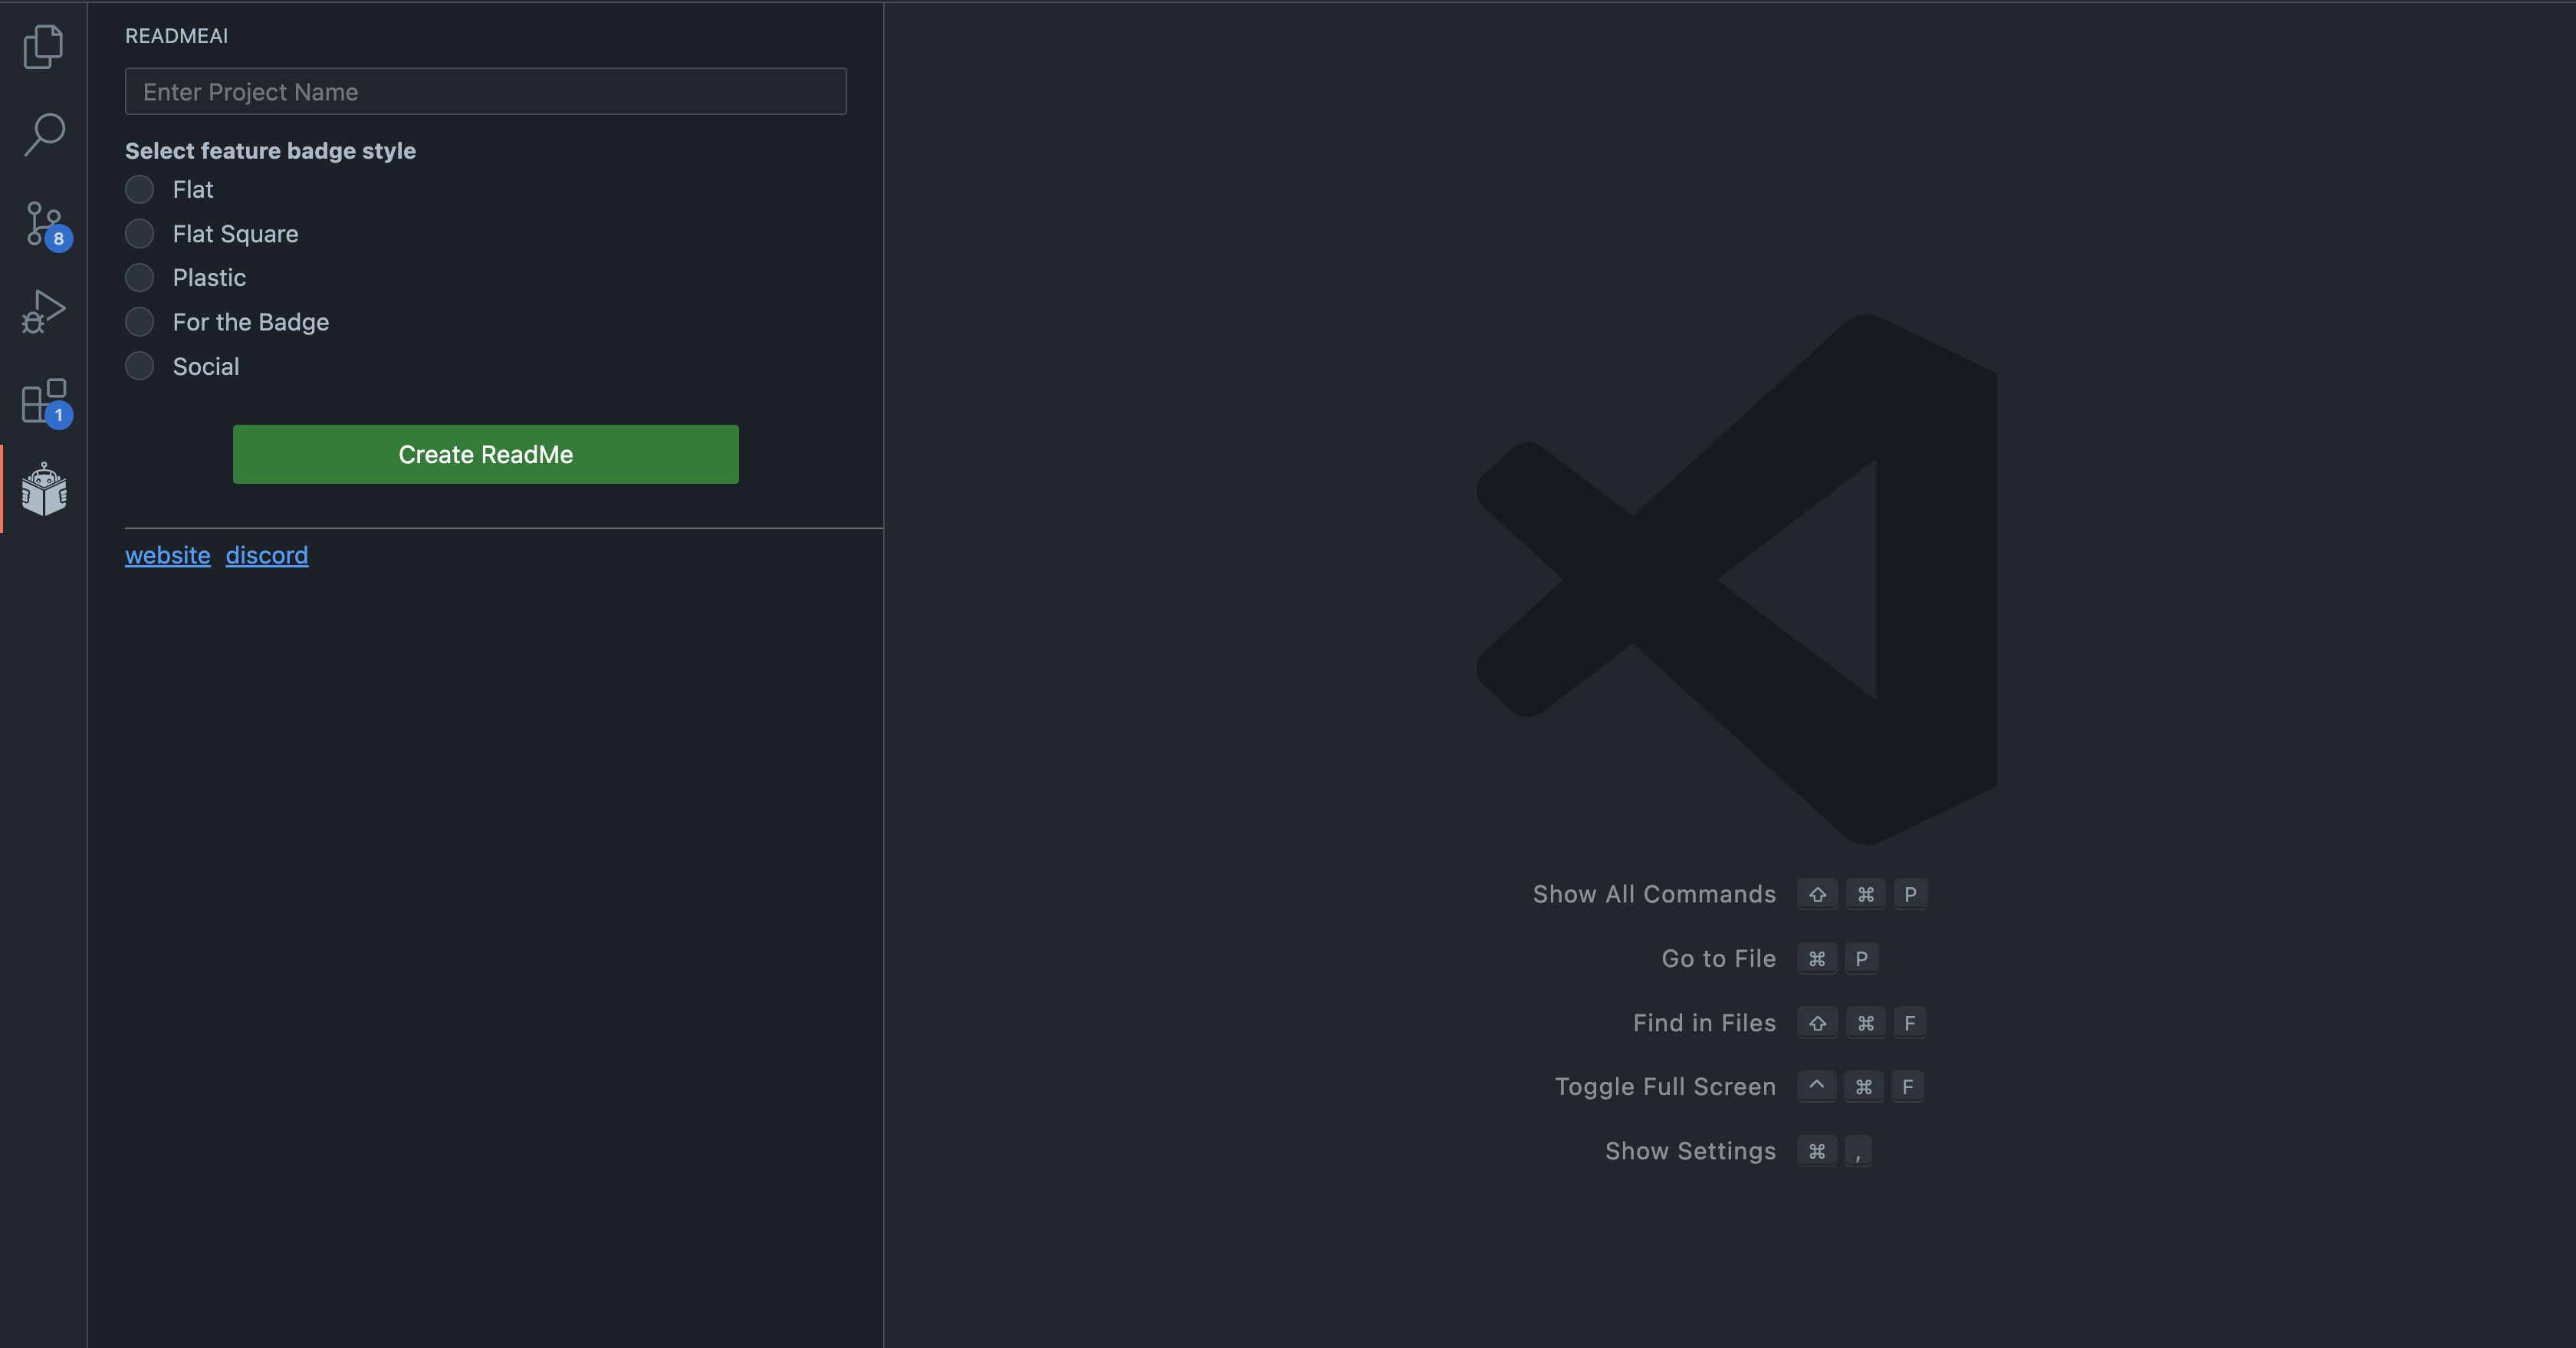Select the Plastic badge style

[140, 278]
